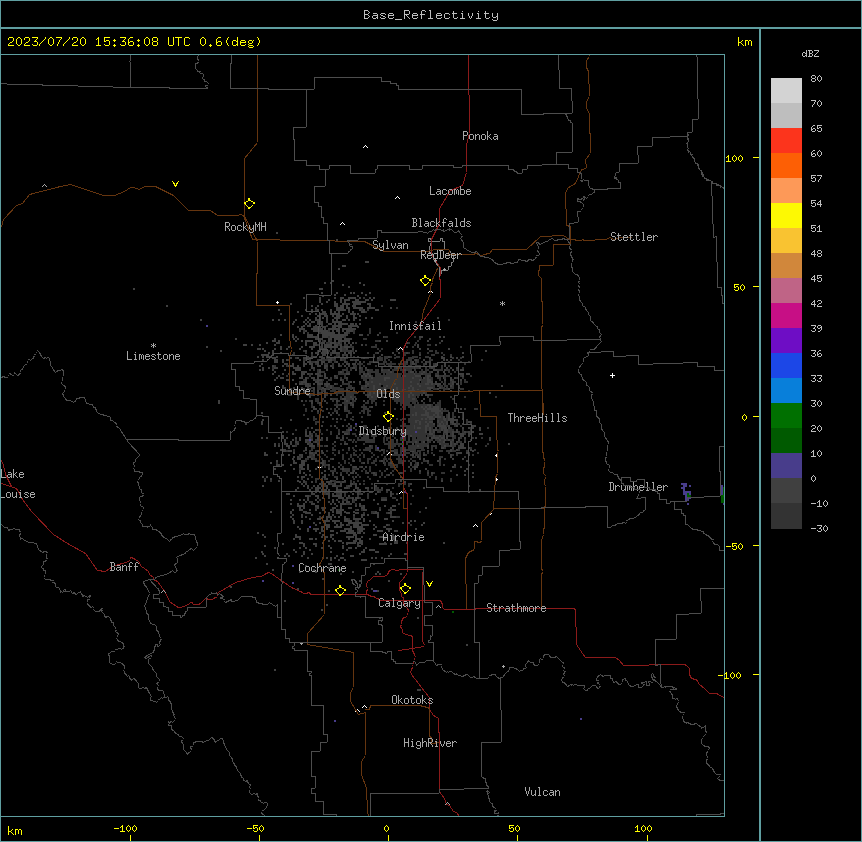The height and width of the screenshot is (842, 862).
Task: Click the yellow diamond marker above RockyMH
Action: tap(250, 204)
